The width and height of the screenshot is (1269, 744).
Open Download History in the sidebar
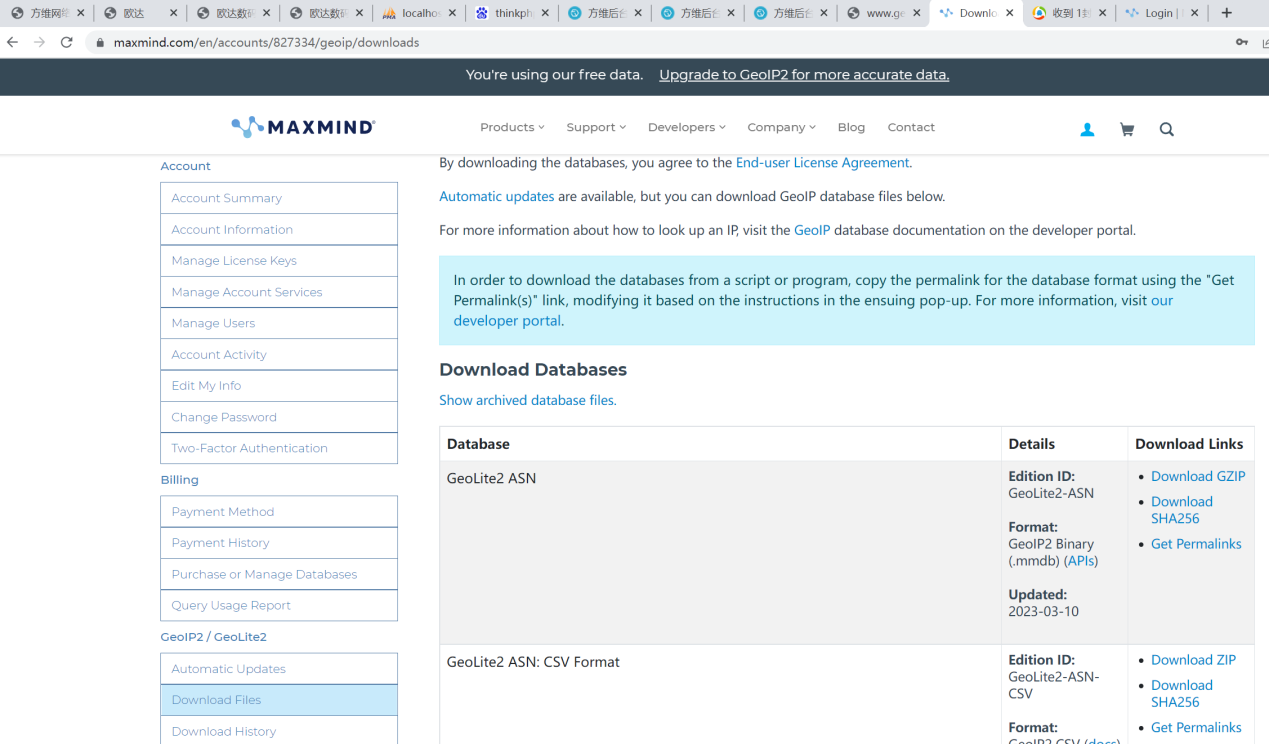279,731
